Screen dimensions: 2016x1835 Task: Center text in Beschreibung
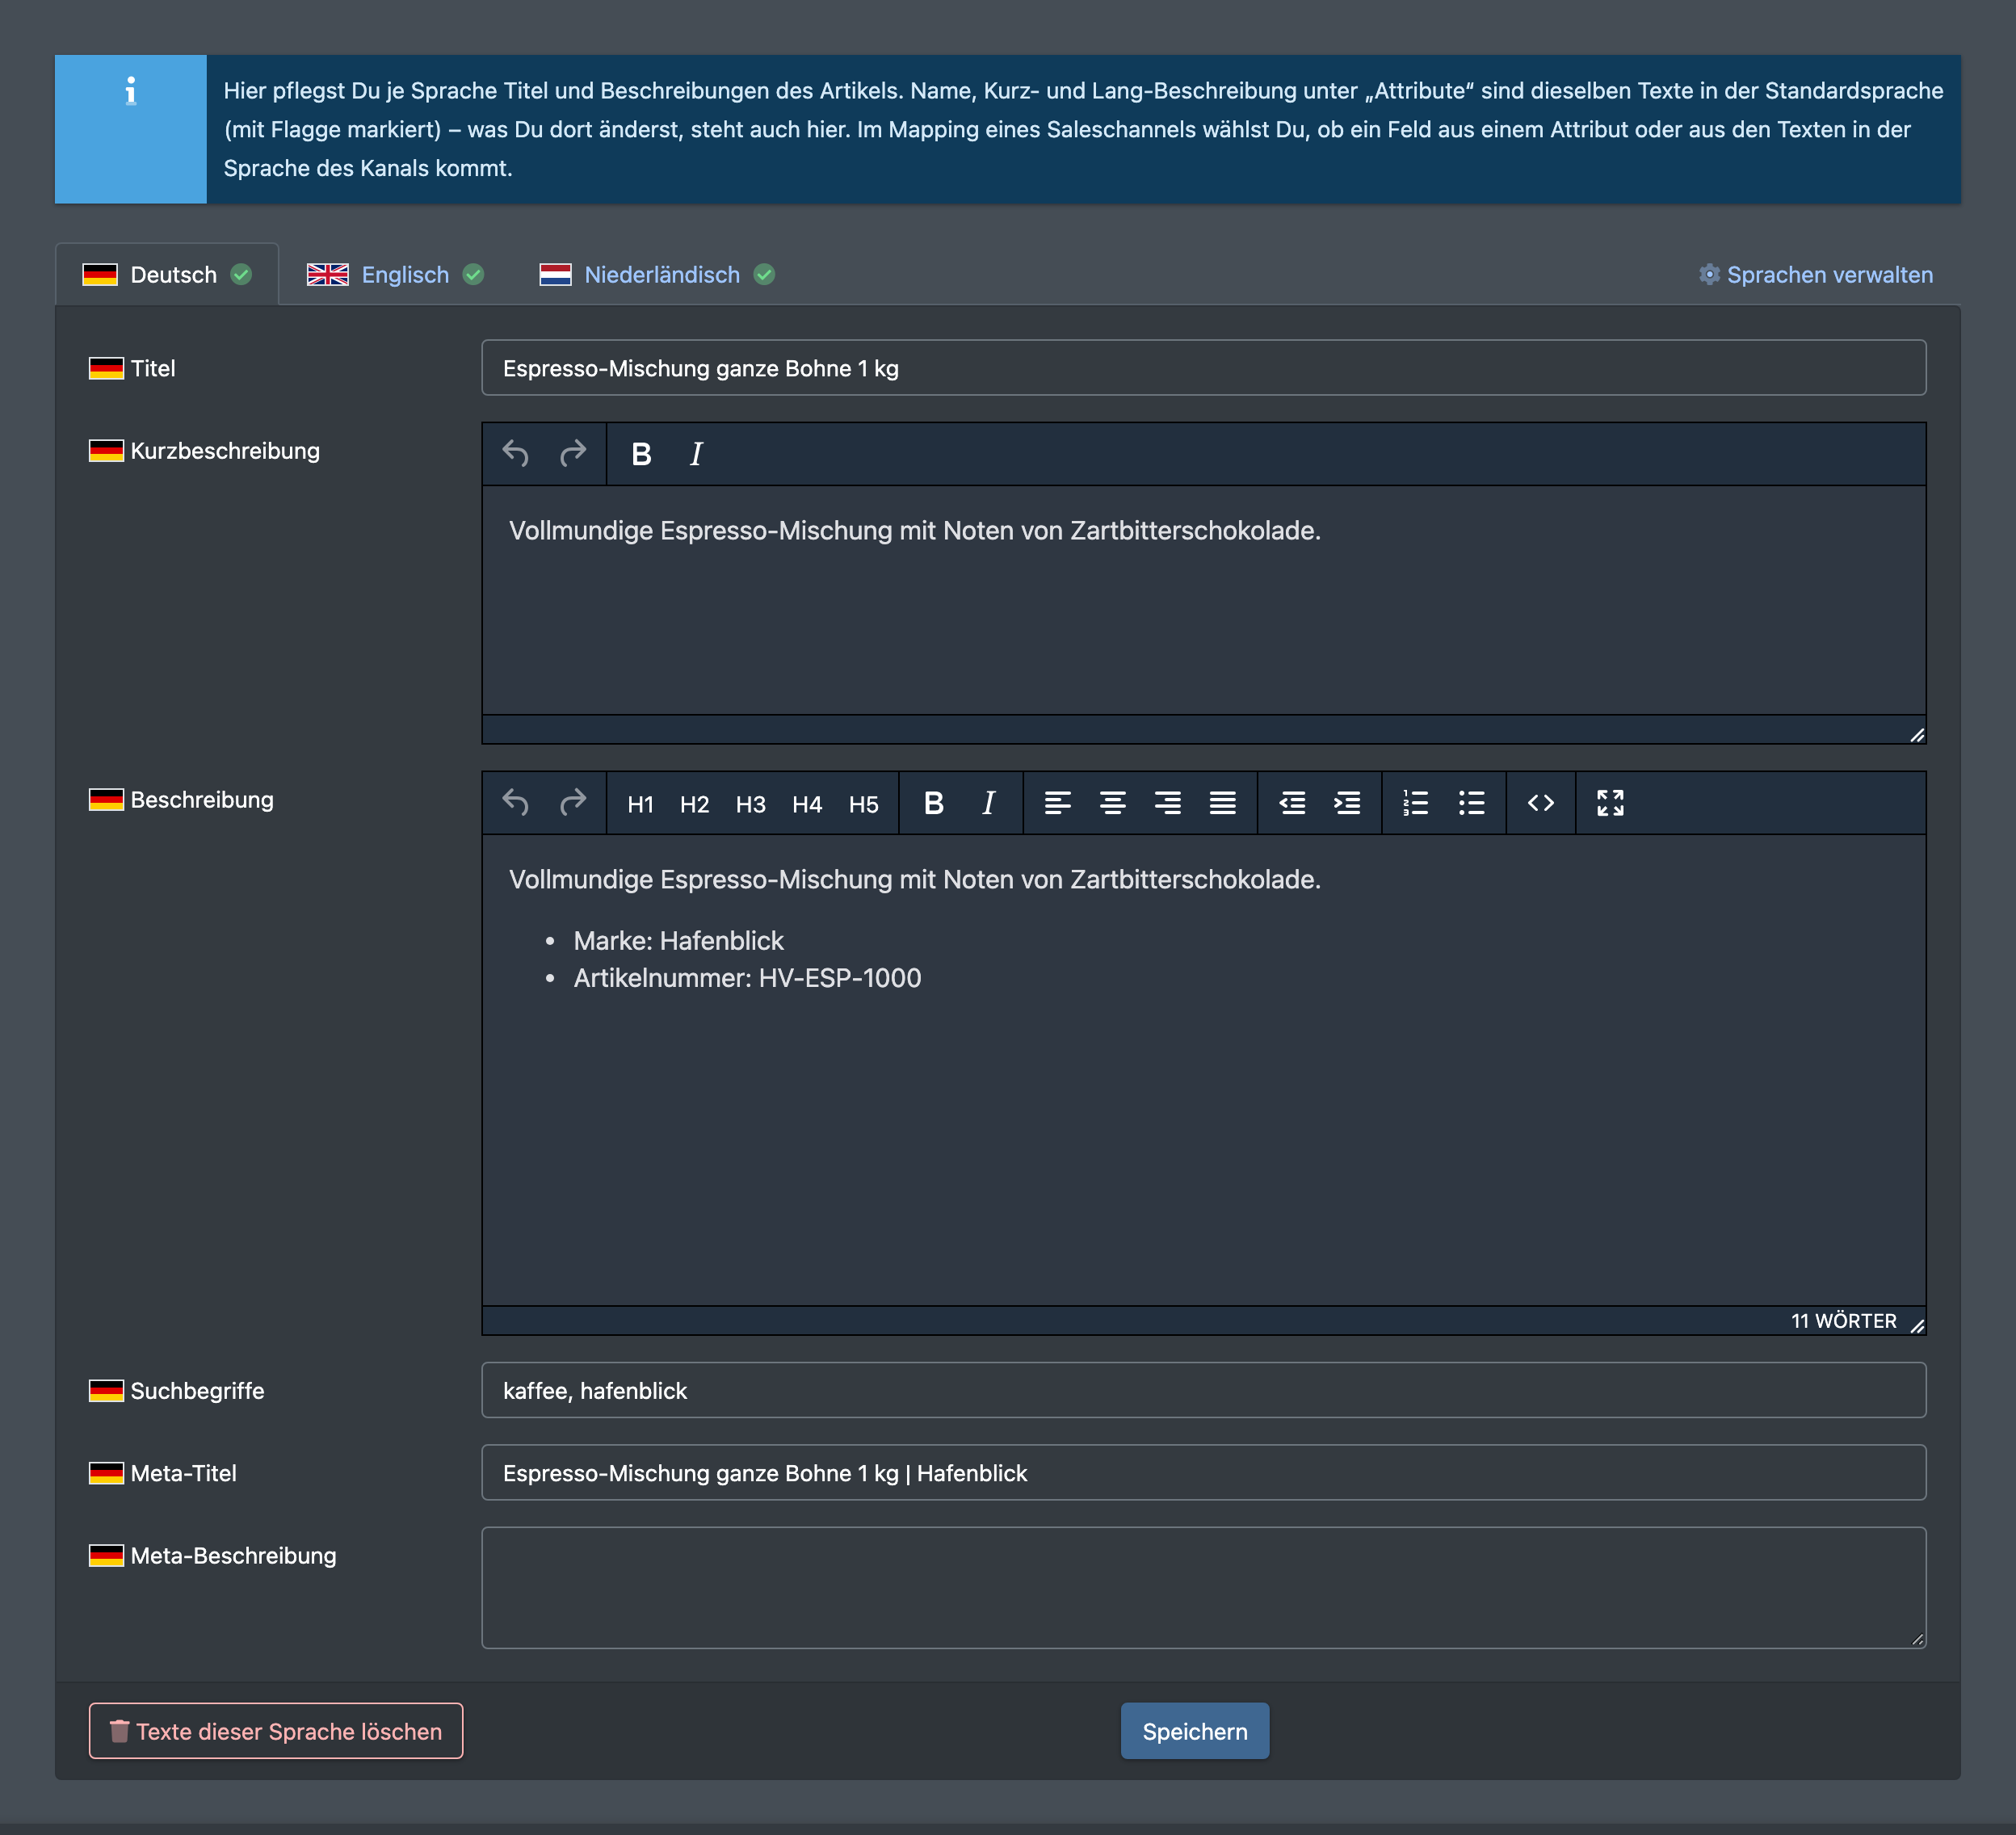(x=1113, y=803)
